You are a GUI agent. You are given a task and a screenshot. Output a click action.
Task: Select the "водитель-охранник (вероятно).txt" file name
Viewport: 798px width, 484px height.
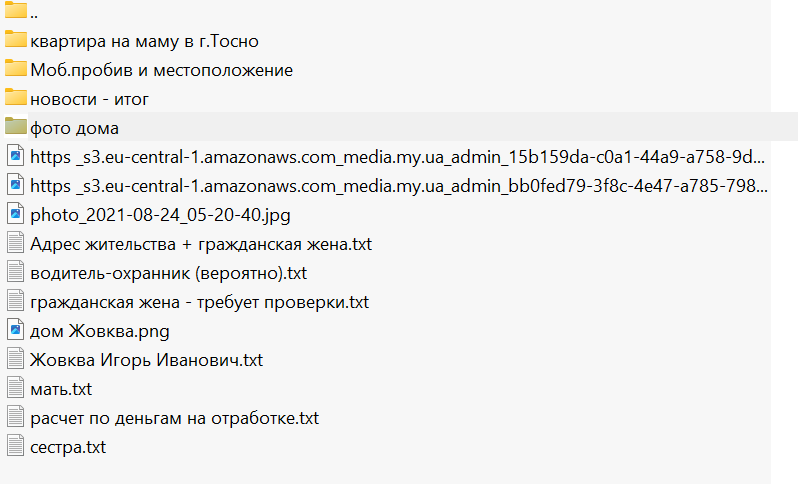tap(168, 273)
